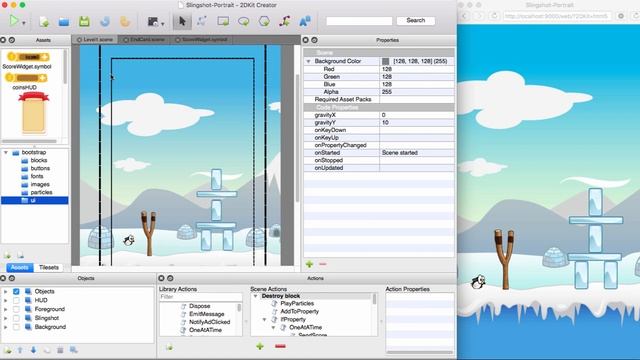Click the gravityY value field
This screenshot has width=640, height=360.
(417, 122)
